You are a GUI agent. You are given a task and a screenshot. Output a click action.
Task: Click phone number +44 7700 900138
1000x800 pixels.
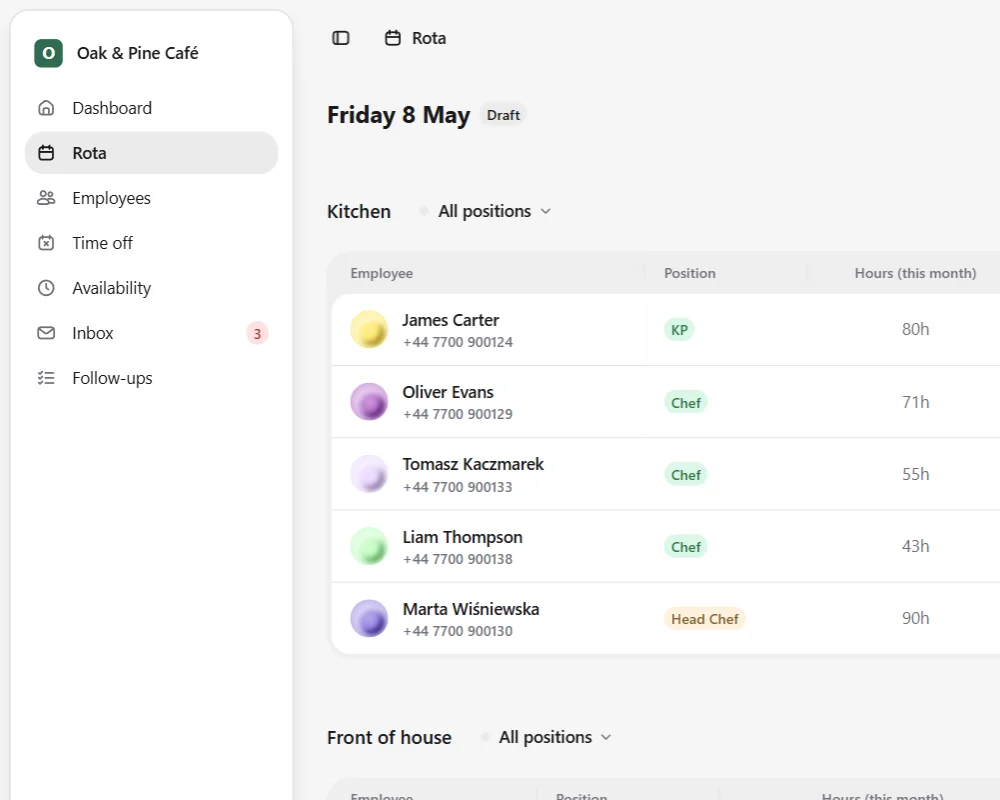tap(457, 559)
